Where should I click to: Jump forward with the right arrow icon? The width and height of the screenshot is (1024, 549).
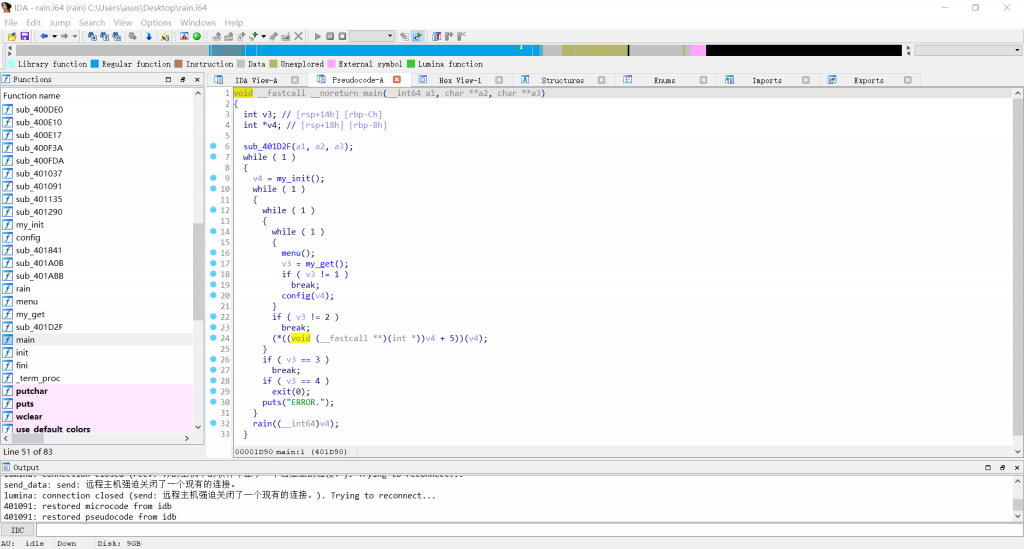(64, 37)
